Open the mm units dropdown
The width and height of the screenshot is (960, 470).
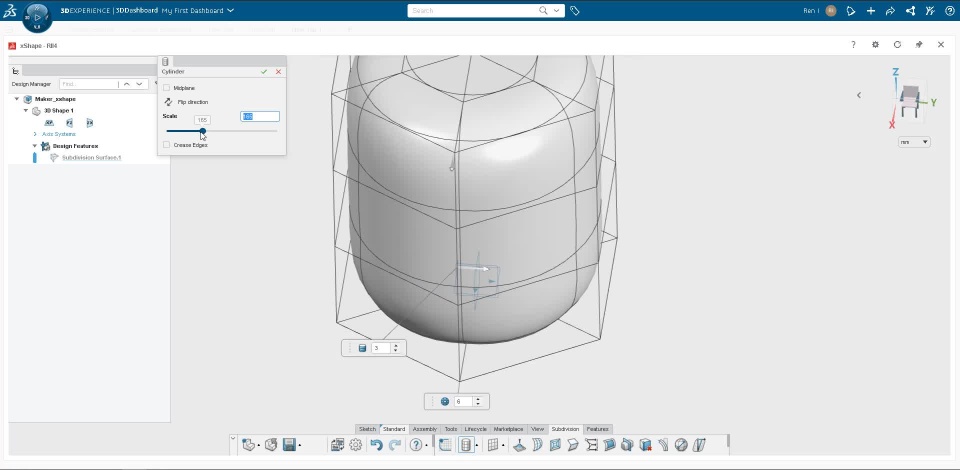coord(914,142)
